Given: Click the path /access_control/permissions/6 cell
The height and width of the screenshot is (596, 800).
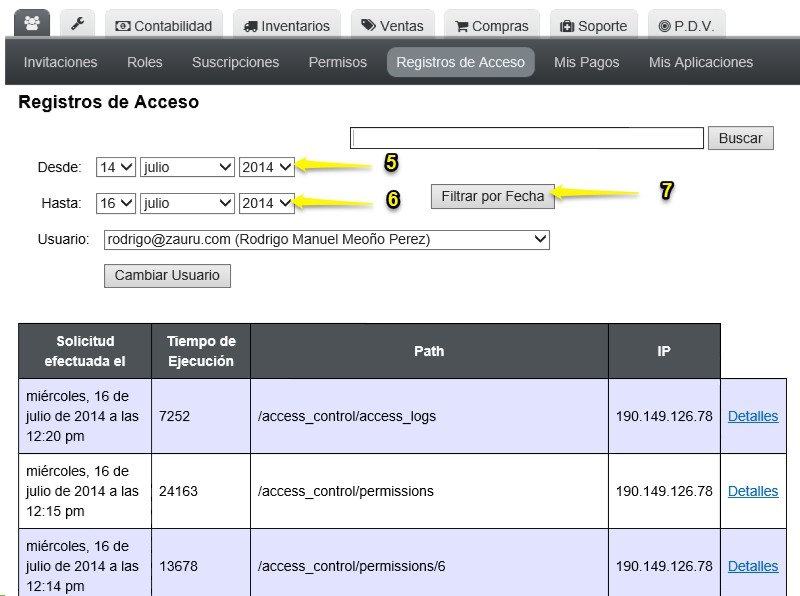Looking at the screenshot, I should pos(429,562).
